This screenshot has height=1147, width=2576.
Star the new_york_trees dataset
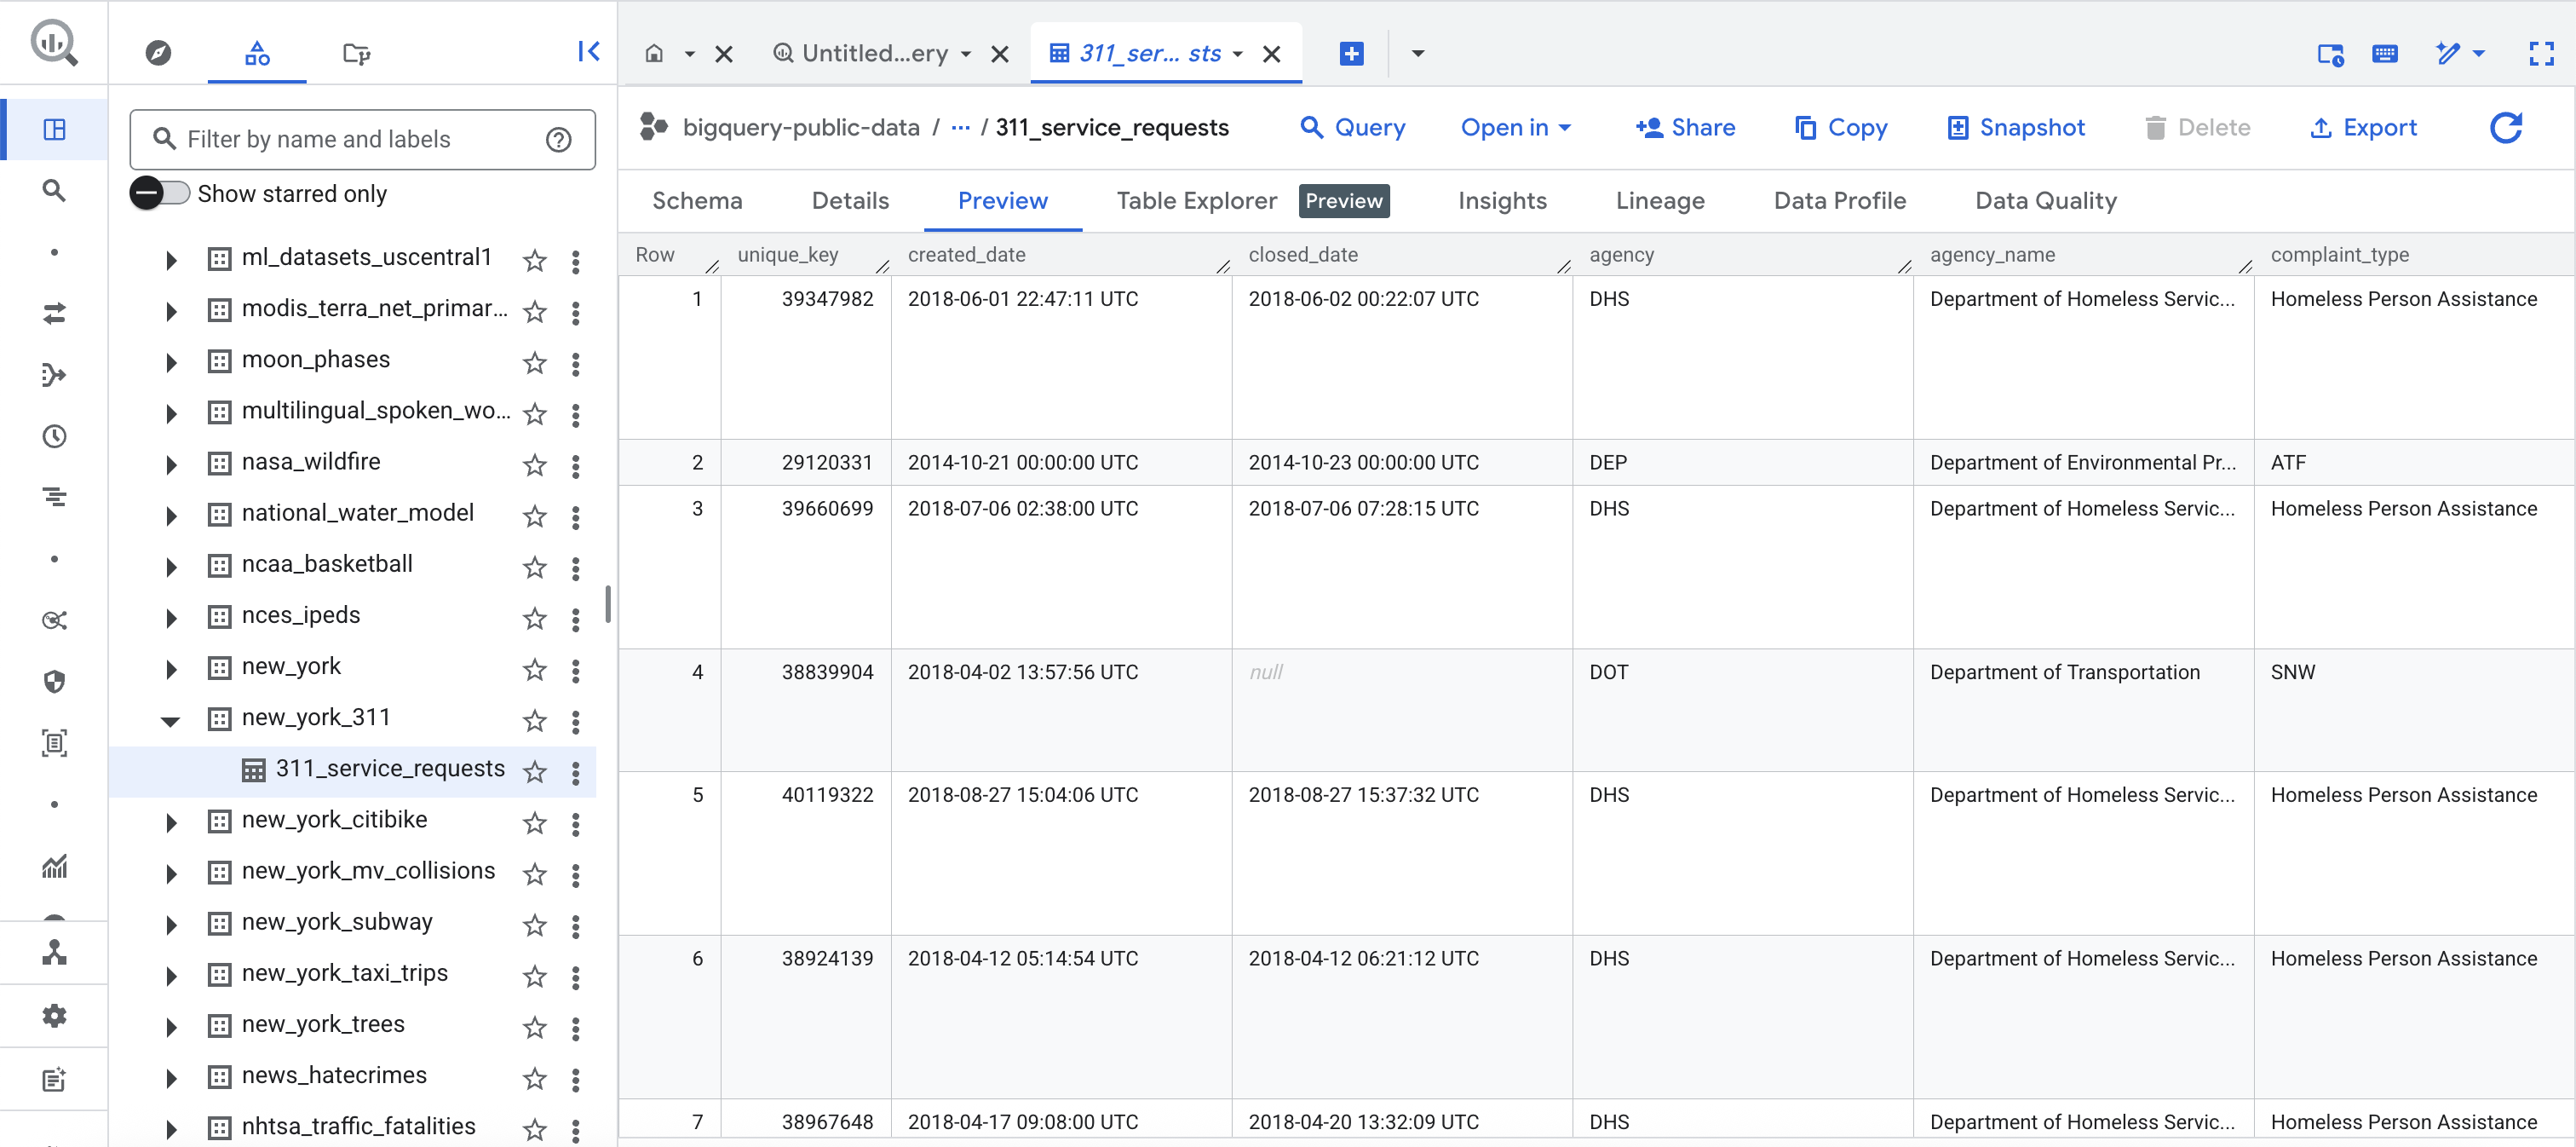(535, 1027)
